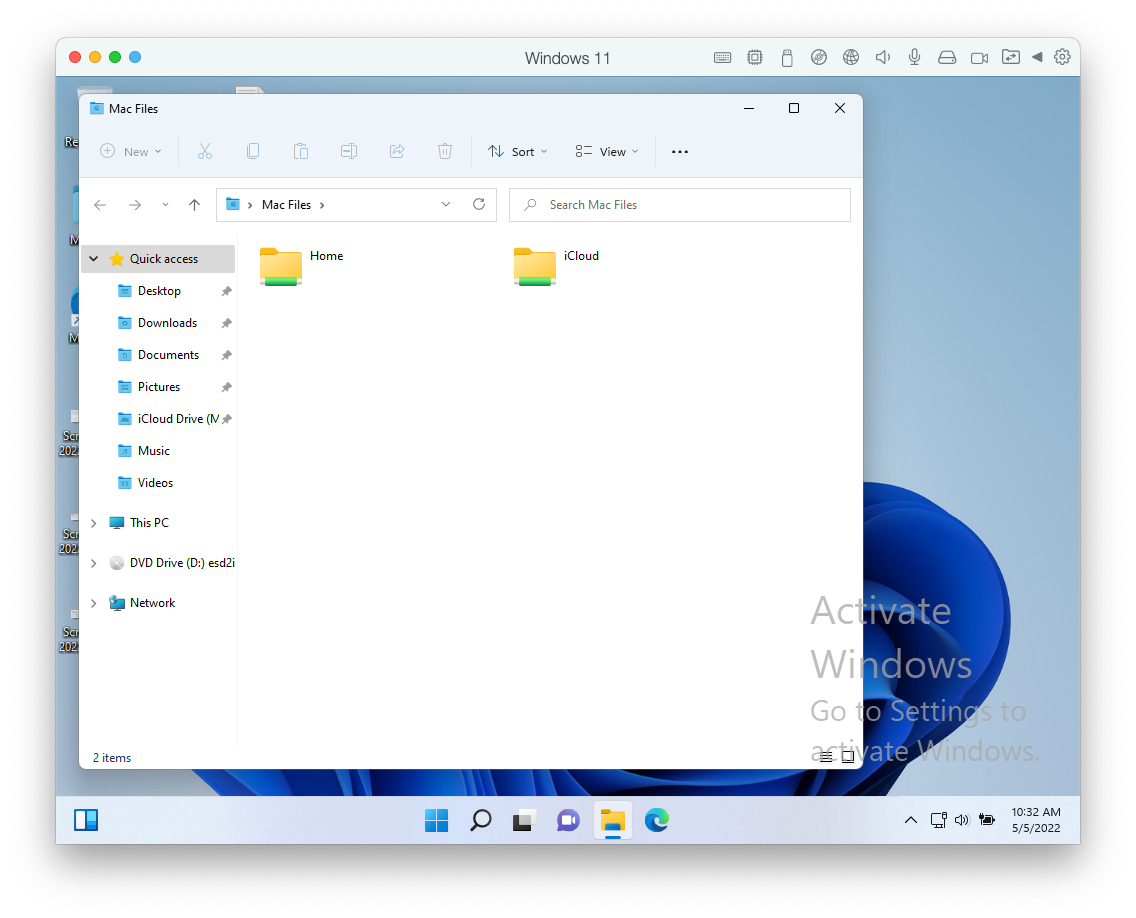Click the Parallels network globe icon
The width and height of the screenshot is (1136, 918).
point(851,57)
